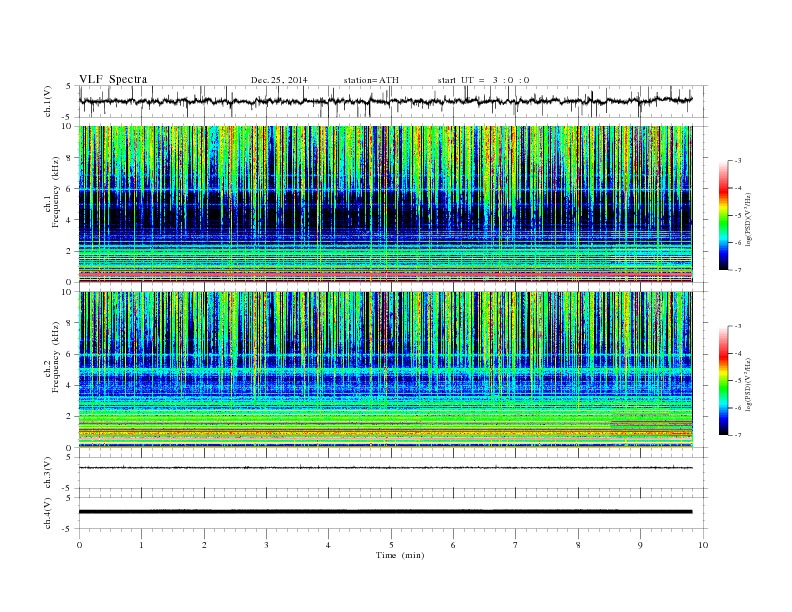Click the "-3" value on ch.2 color bar
Screen dimensions: 792x612
737,326
